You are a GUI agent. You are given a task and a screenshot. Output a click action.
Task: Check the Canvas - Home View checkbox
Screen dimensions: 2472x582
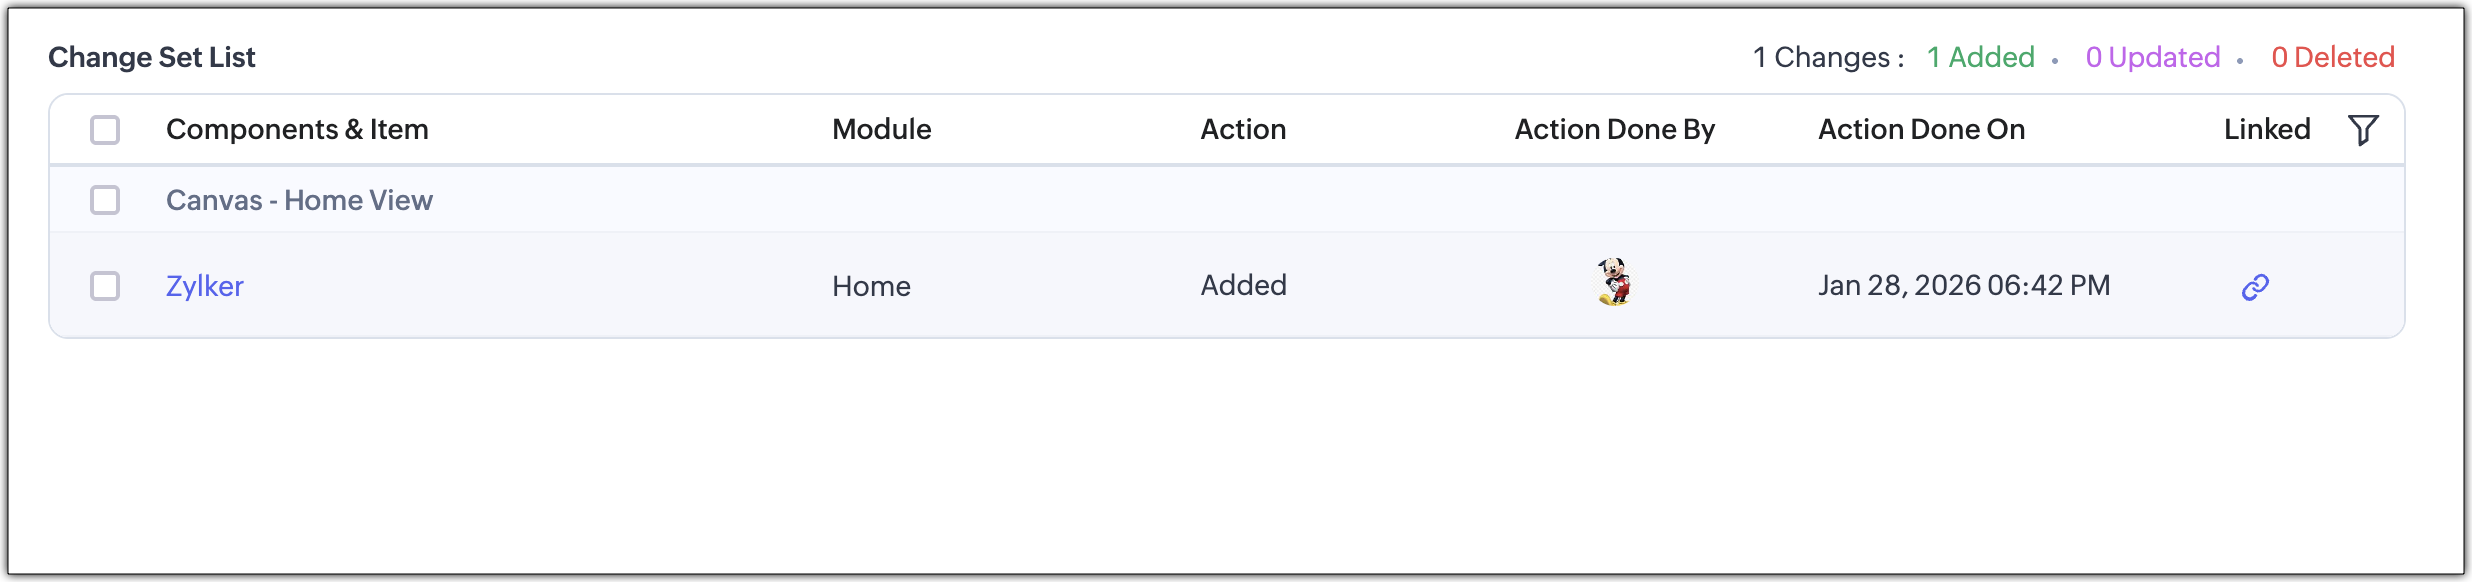point(105,200)
